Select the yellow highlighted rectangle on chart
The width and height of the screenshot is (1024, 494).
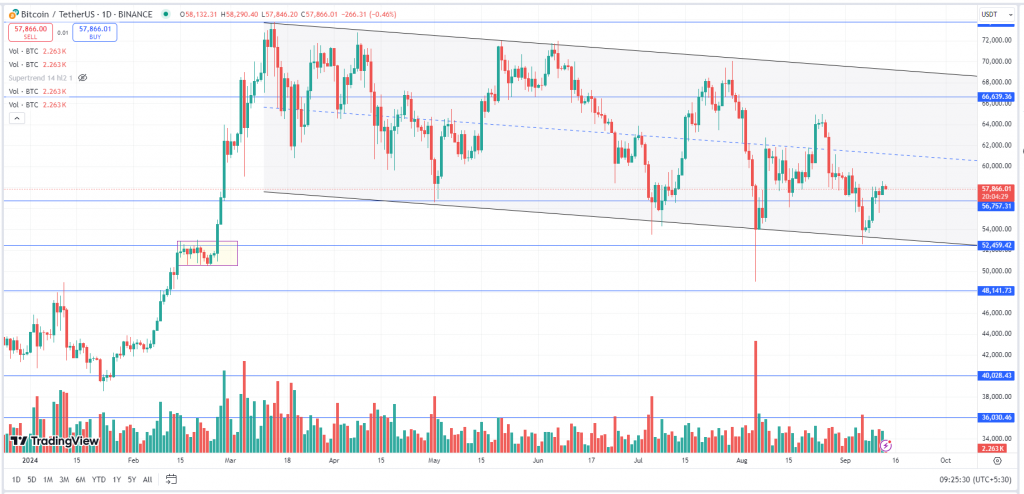pos(207,253)
